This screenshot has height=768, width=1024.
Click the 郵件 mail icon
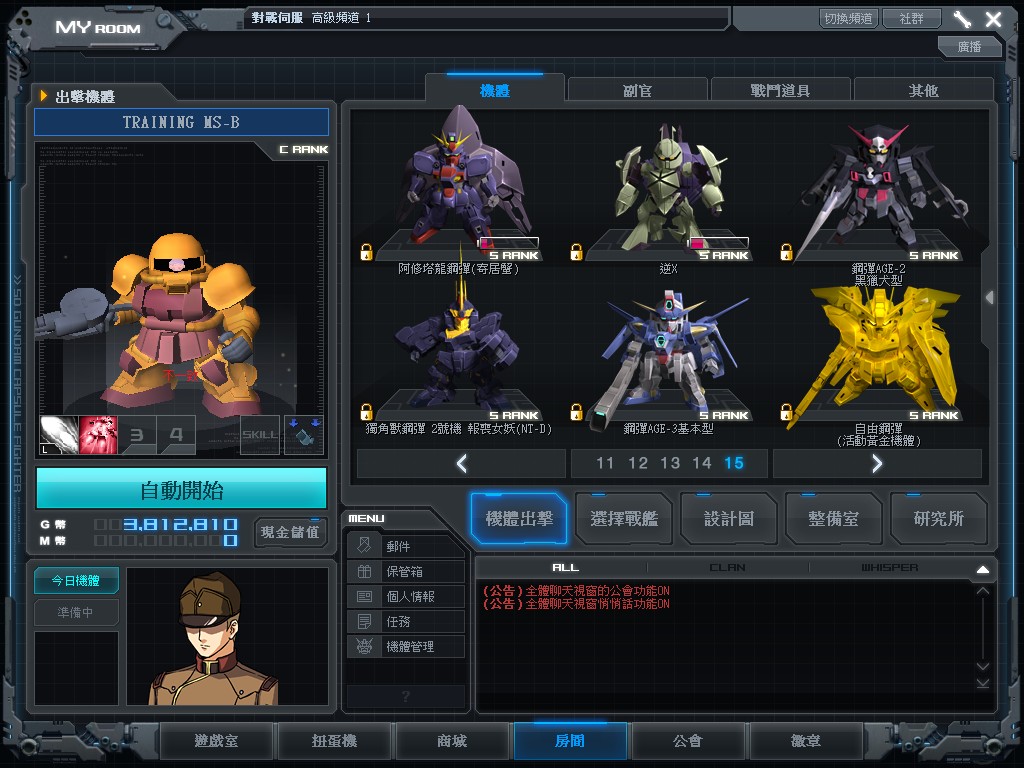pyautogui.click(x=364, y=545)
